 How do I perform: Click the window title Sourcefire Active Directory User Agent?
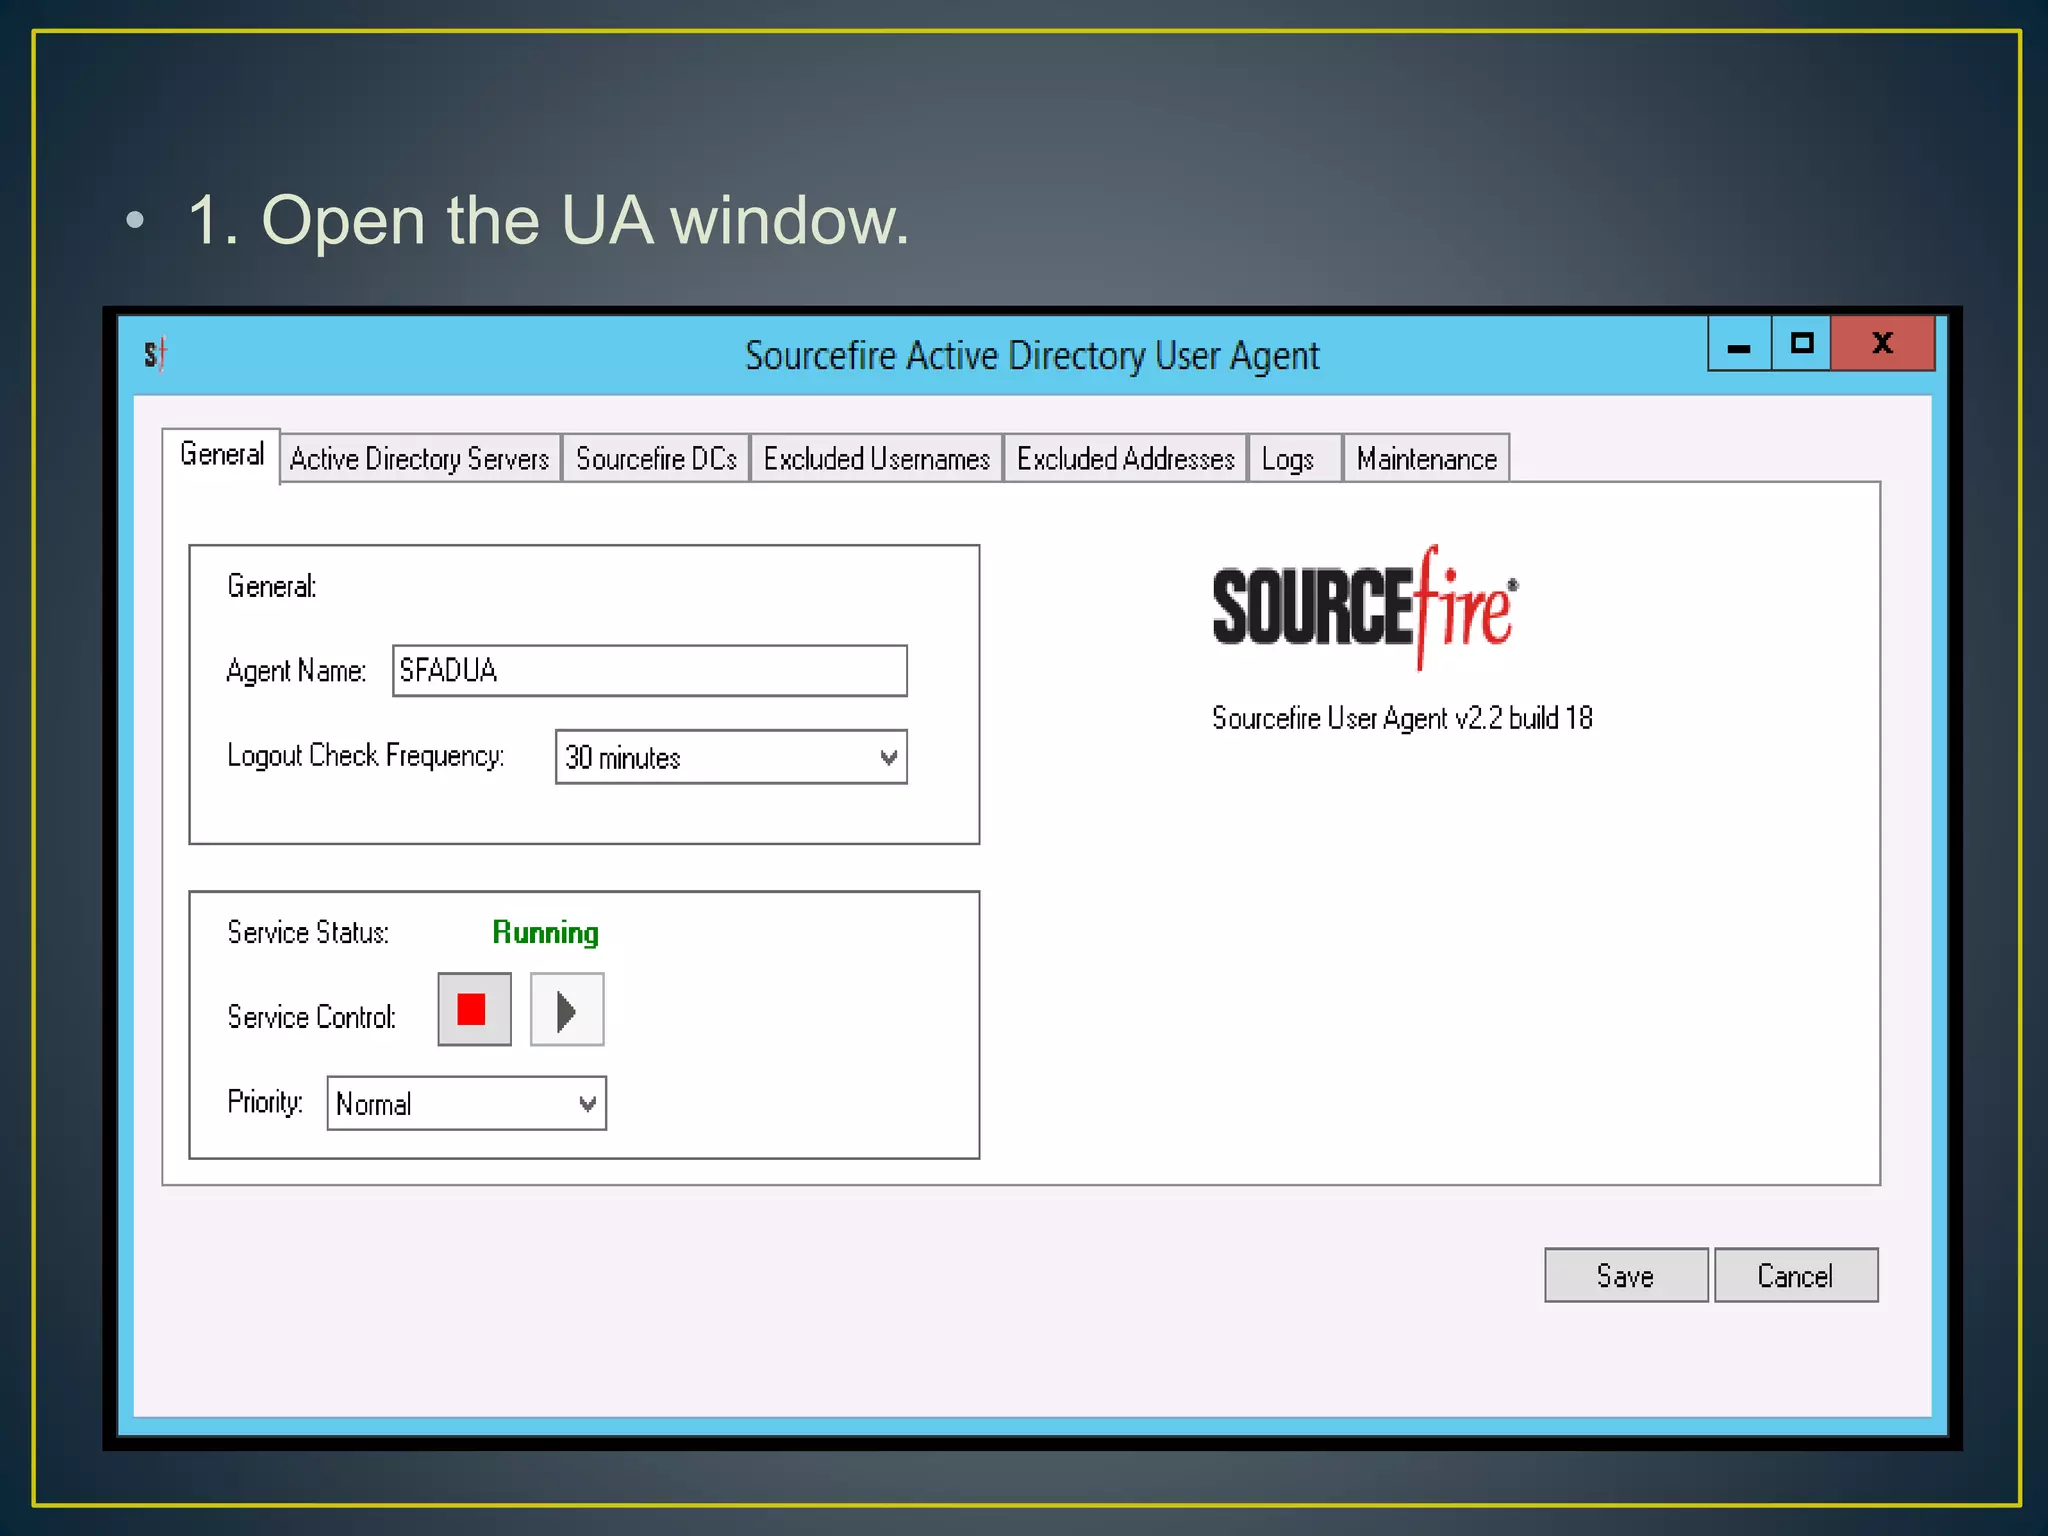tap(1032, 355)
